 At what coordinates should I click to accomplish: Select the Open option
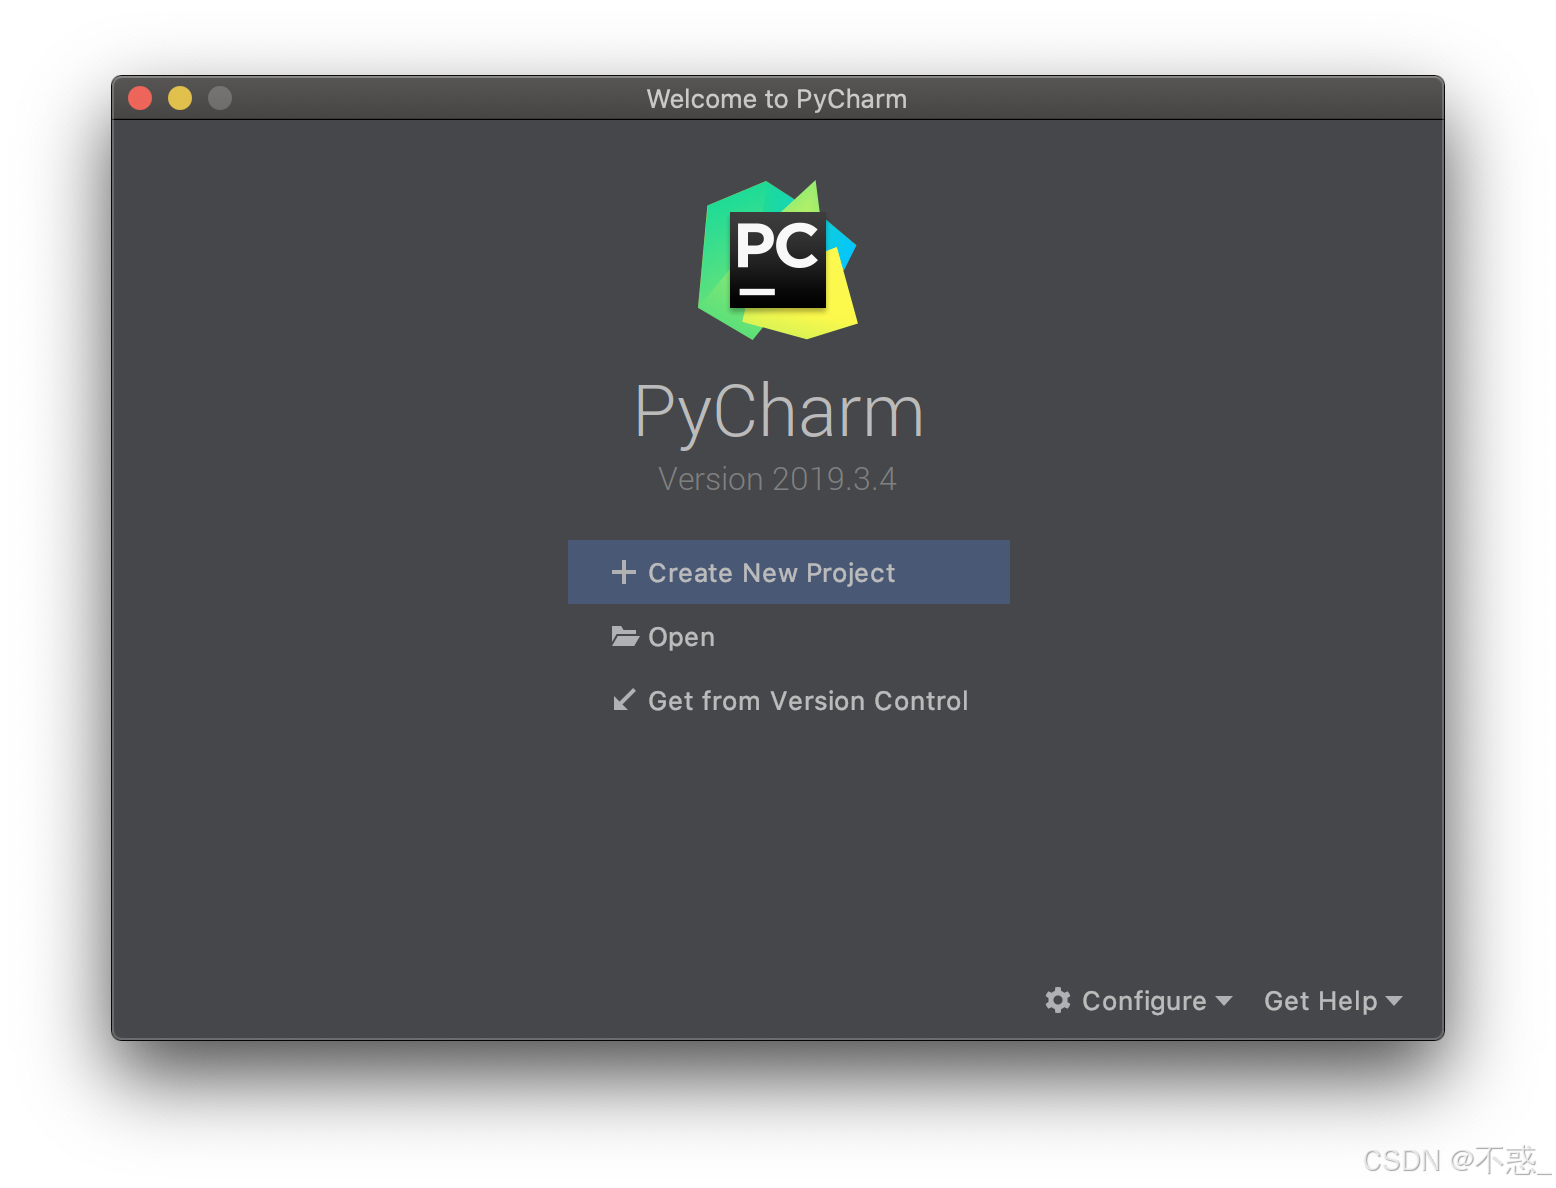tap(663, 637)
